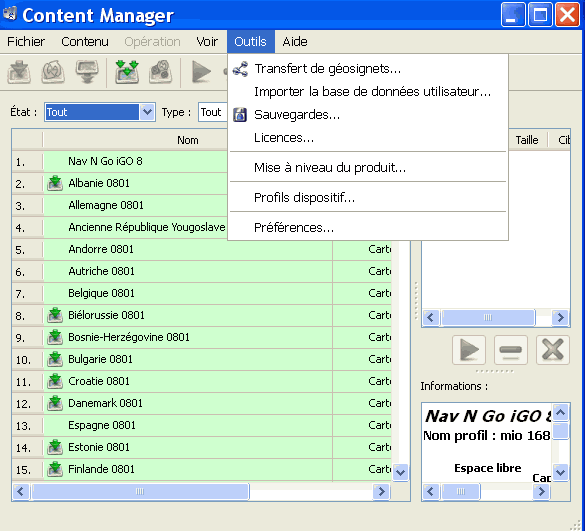Click the toolbar play/start operation arrow

pyautogui.click(x=201, y=72)
